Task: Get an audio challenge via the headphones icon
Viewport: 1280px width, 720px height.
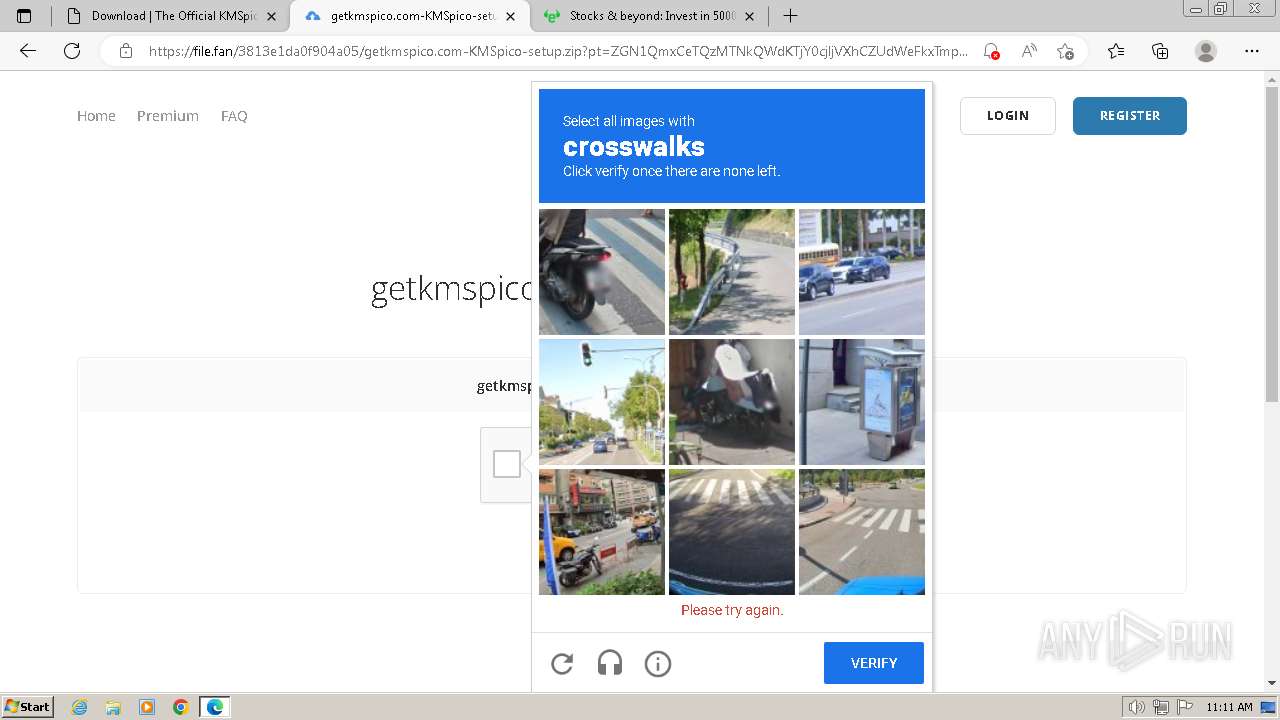Action: coord(610,663)
